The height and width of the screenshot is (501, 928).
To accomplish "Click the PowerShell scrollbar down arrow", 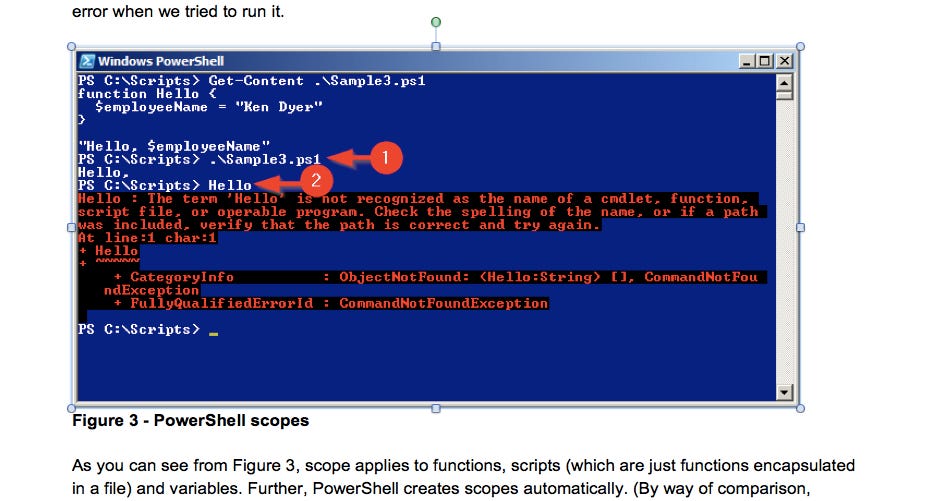I will click(x=783, y=393).
